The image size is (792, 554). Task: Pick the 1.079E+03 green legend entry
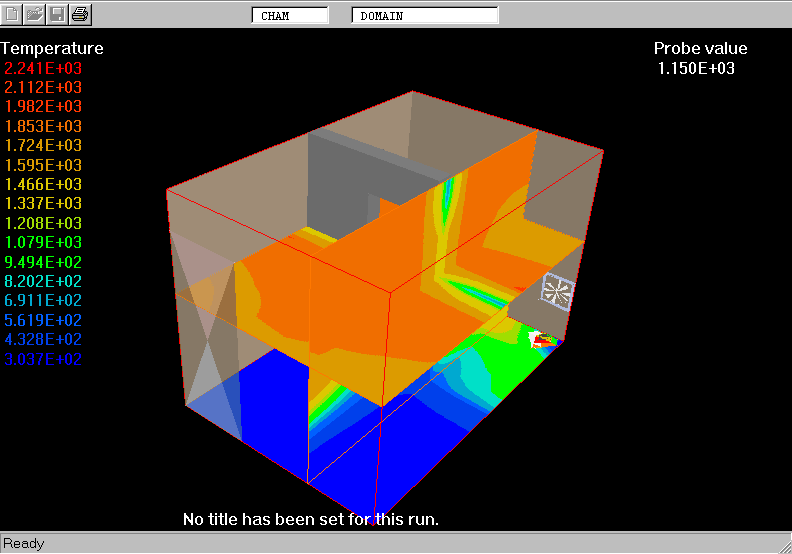click(43, 242)
